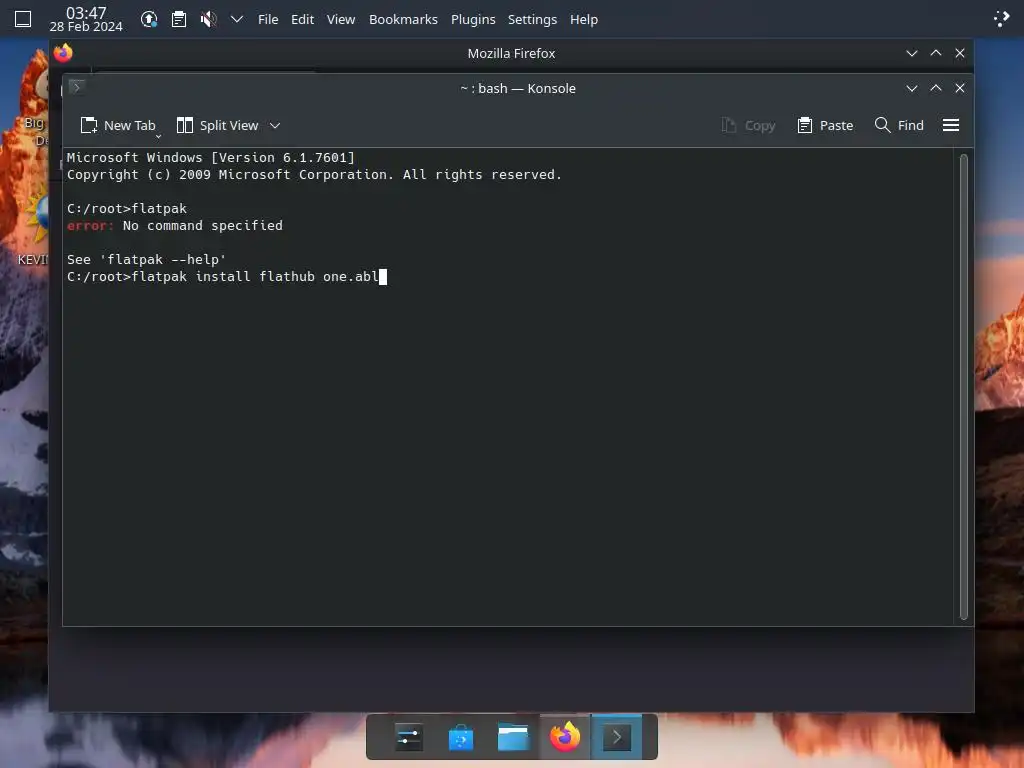Click the Konsole icon in the dock

click(x=616, y=737)
